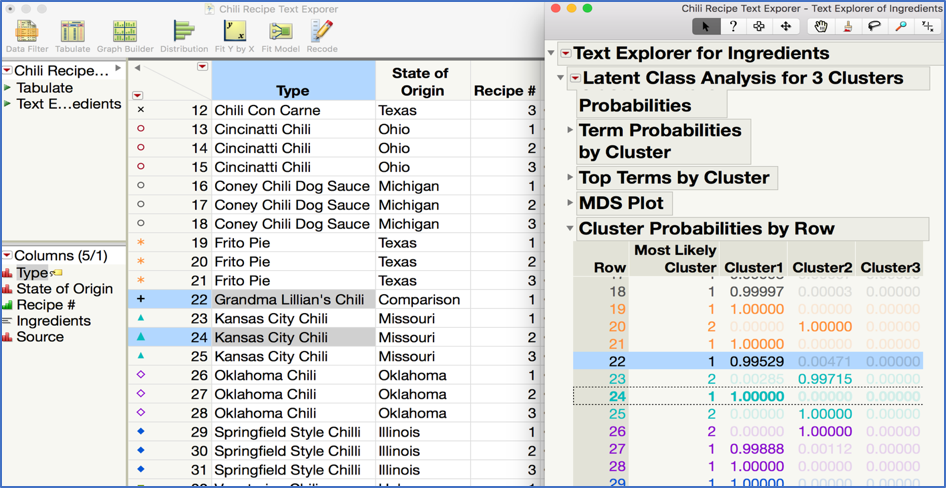Open red triangle menu for Text Explorer for Ingredients
Viewport: 946px width, 488px height.
pyautogui.click(x=566, y=53)
